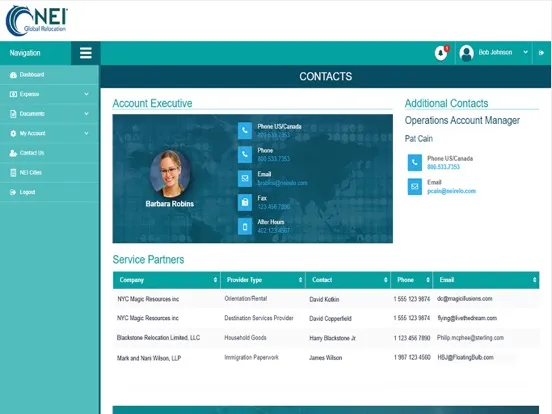The image size is (552, 414).
Task: Click Mark and Nani Wilson, LLP row
Action: pyautogui.click(x=326, y=358)
